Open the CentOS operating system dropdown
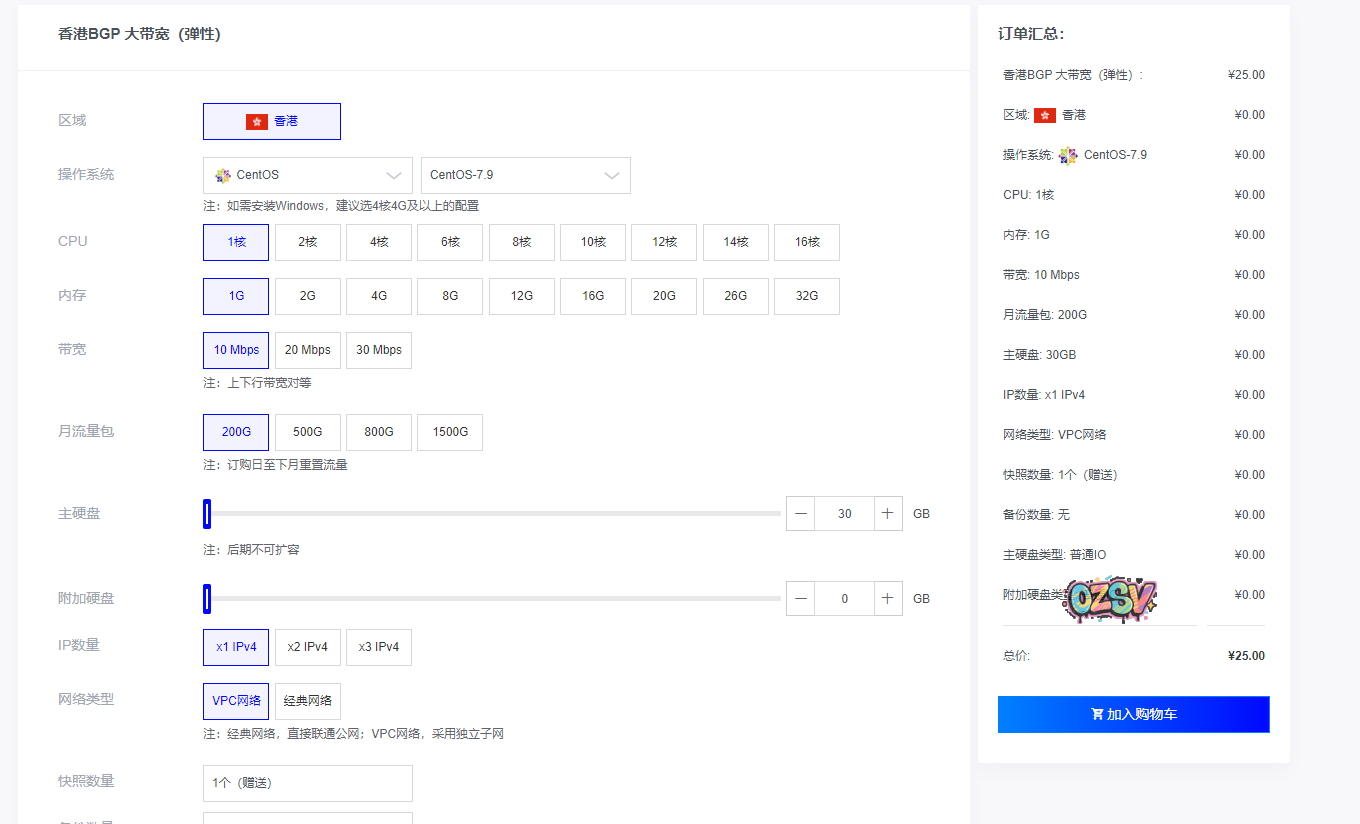Viewport: 1360px width, 824px height. click(307, 175)
